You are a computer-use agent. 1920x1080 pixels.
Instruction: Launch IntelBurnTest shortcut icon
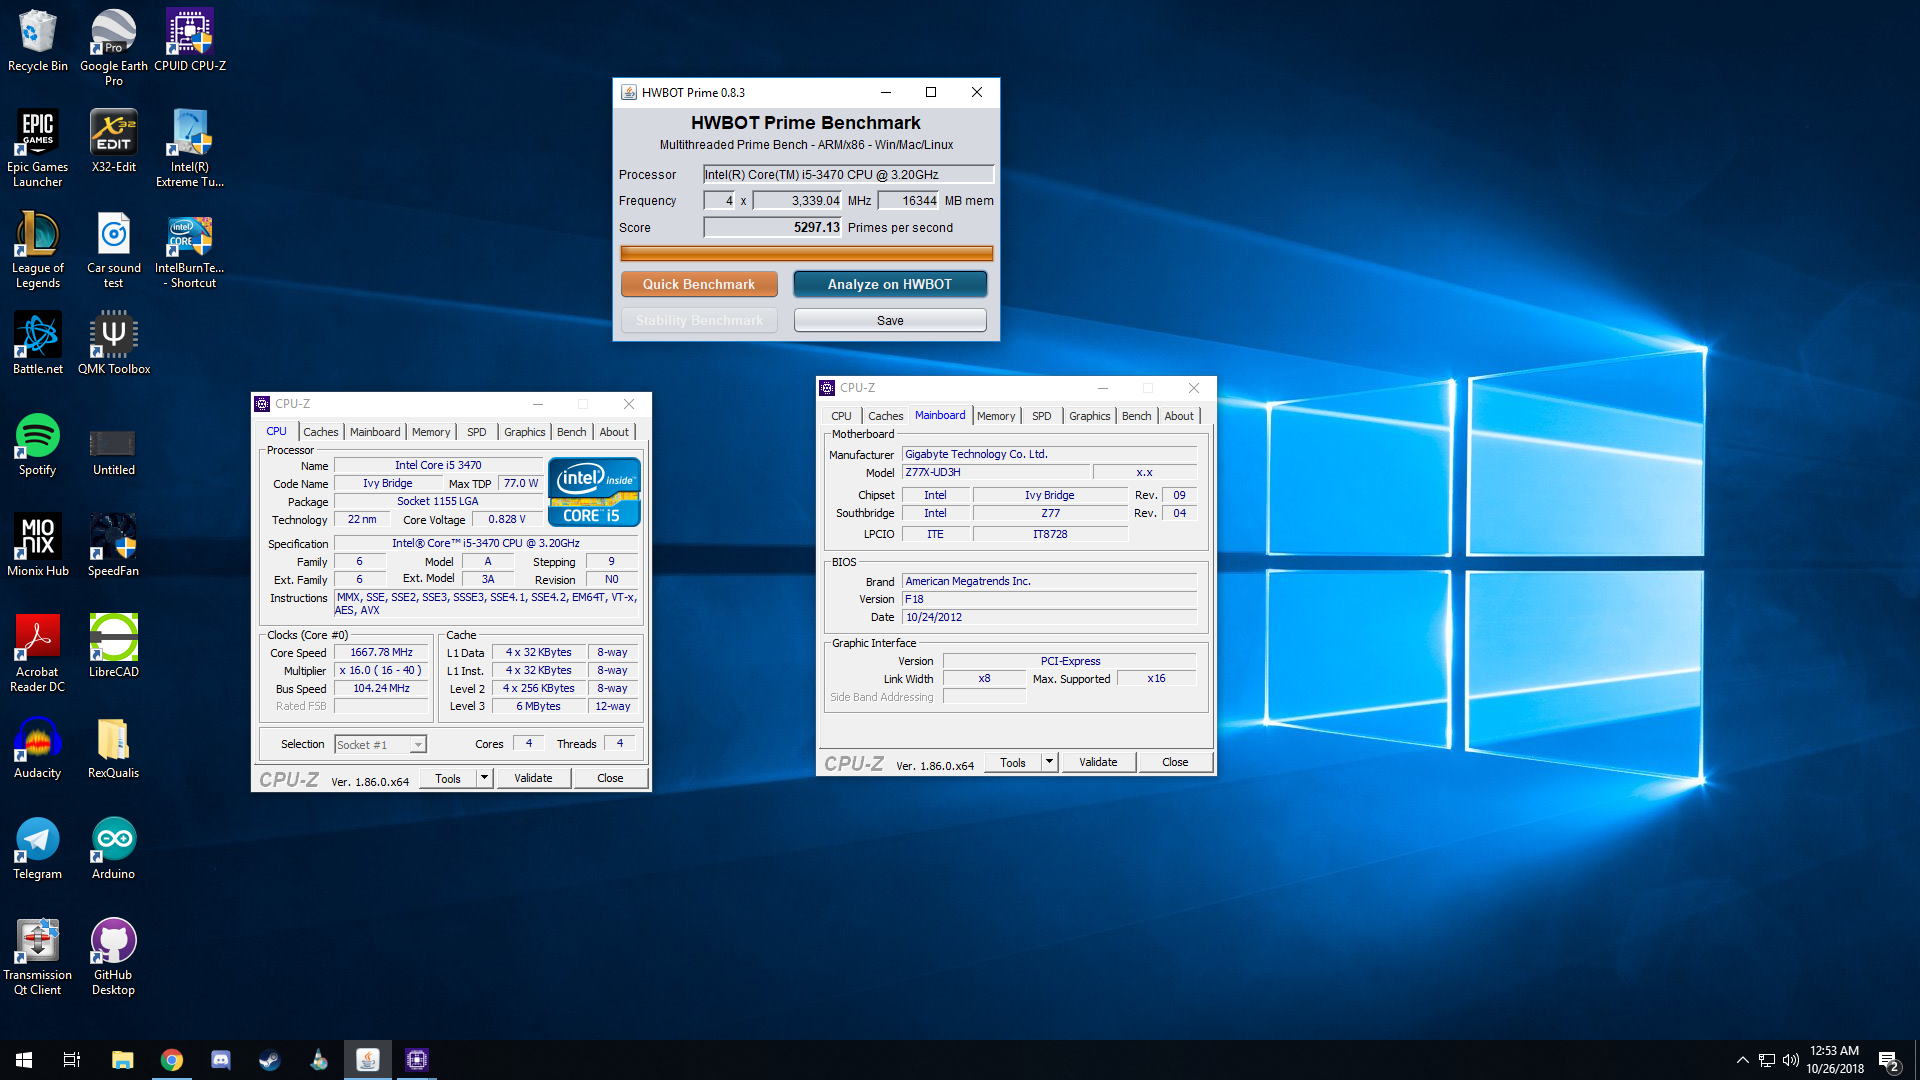pos(190,249)
